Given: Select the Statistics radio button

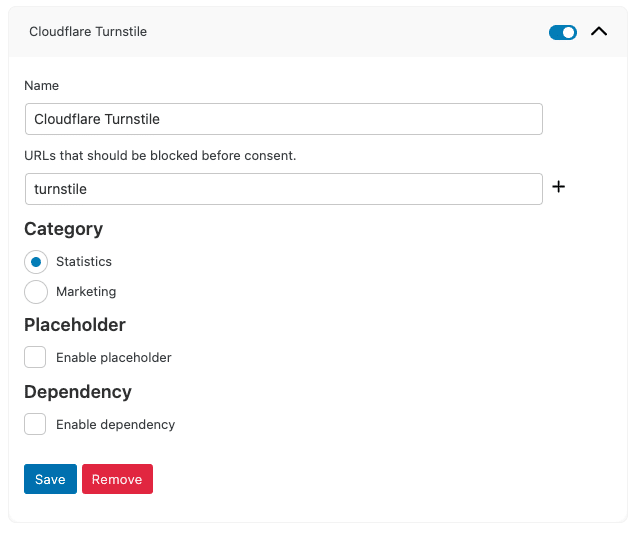Looking at the screenshot, I should coord(36,262).
